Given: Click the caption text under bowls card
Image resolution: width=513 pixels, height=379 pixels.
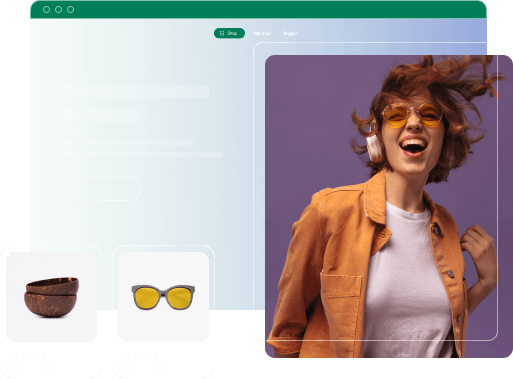Looking at the screenshot, I should point(29,355).
